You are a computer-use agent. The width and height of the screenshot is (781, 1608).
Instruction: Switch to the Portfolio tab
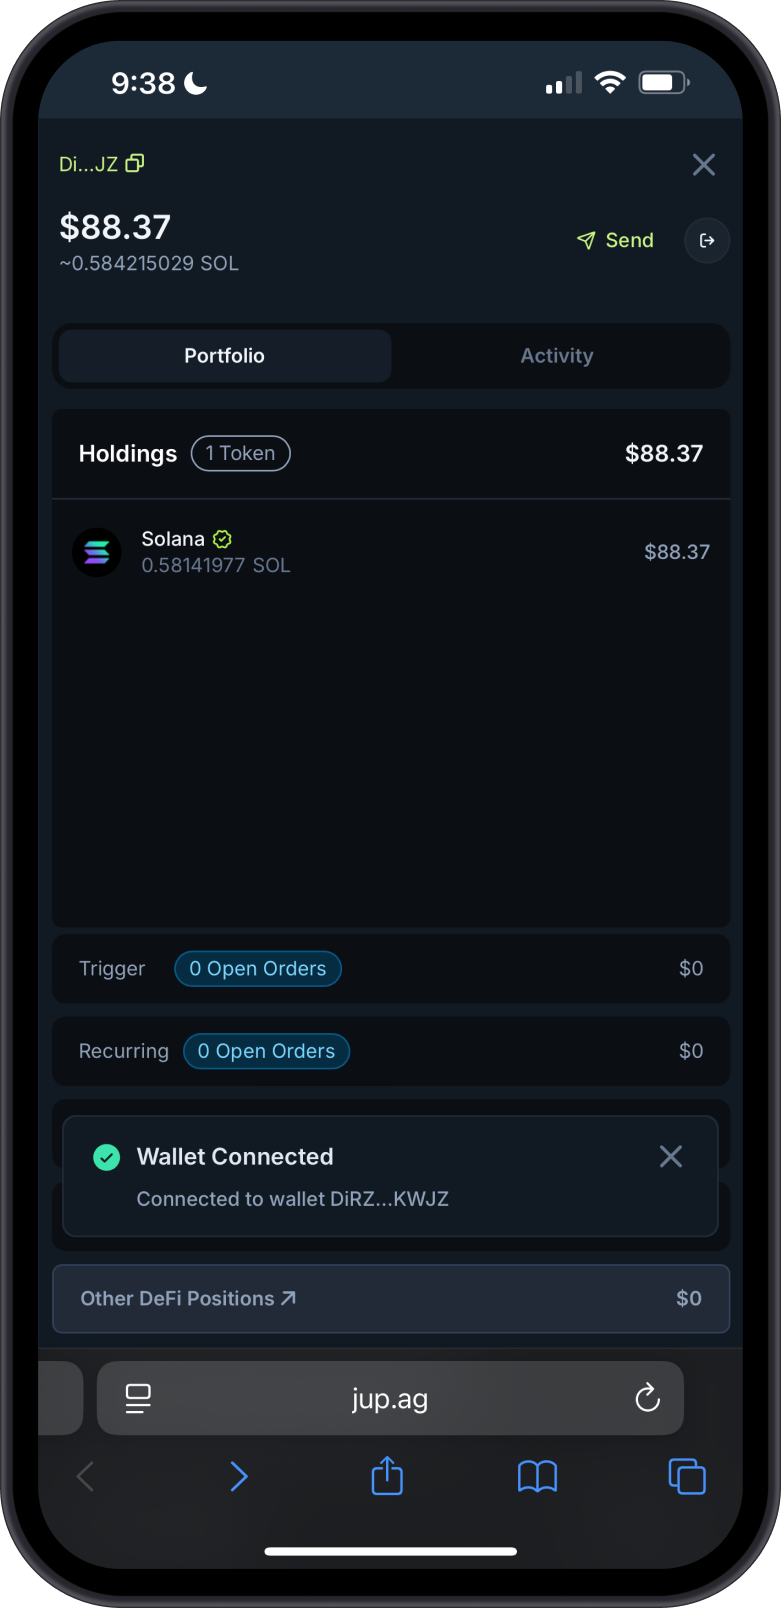tap(225, 356)
